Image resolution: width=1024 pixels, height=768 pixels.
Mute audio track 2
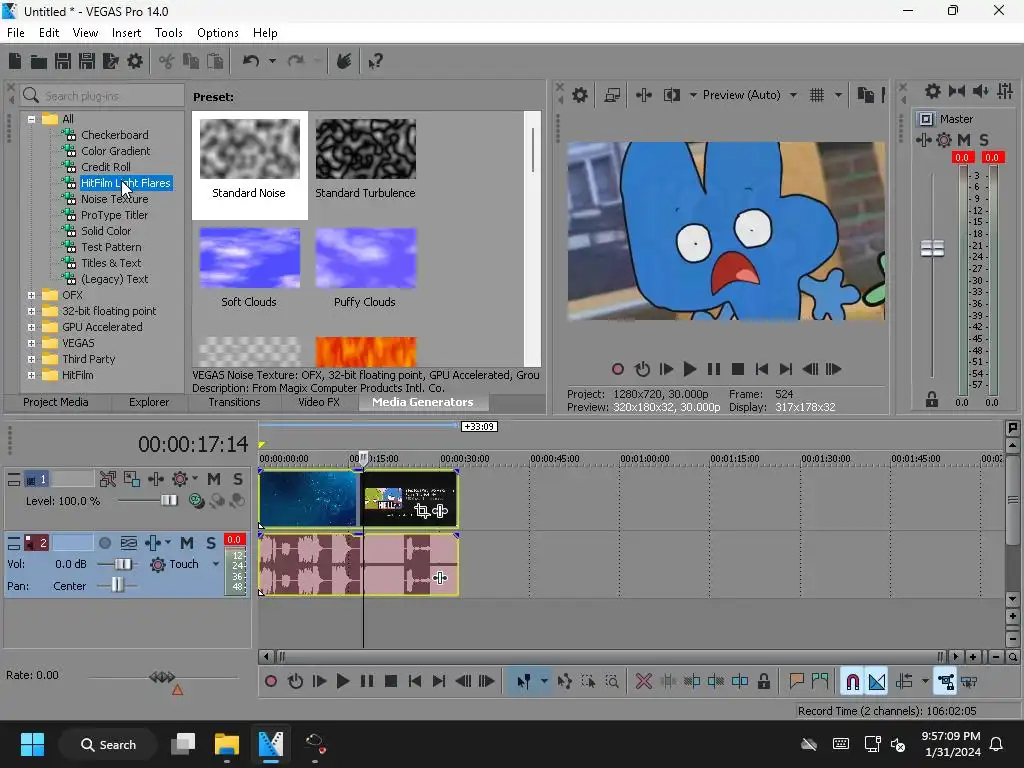pos(187,543)
